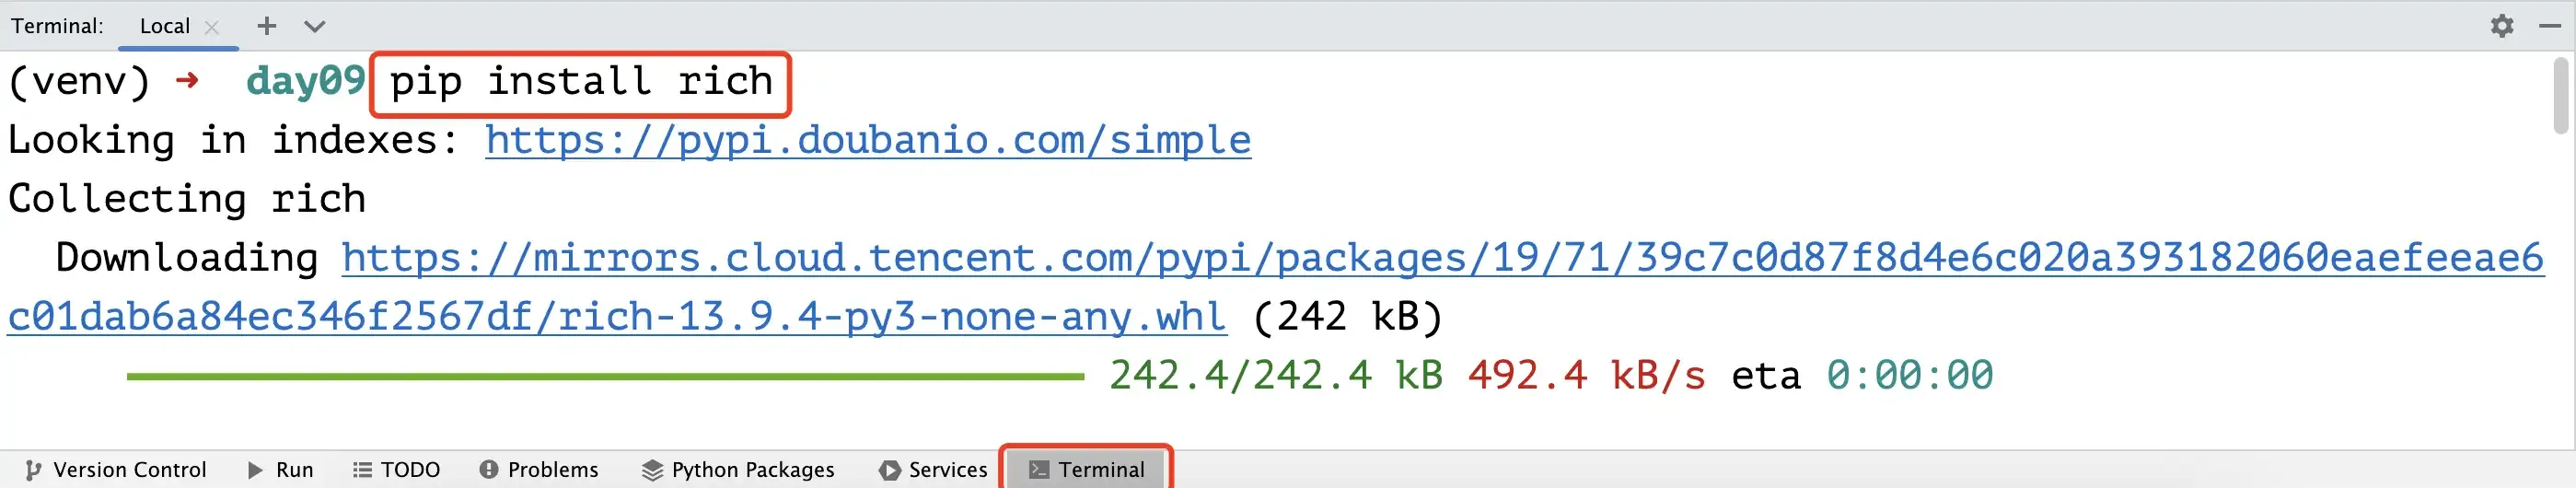Viewport: 2576px width, 488px height.
Task: Close the Local terminal tab
Action: tap(212, 28)
